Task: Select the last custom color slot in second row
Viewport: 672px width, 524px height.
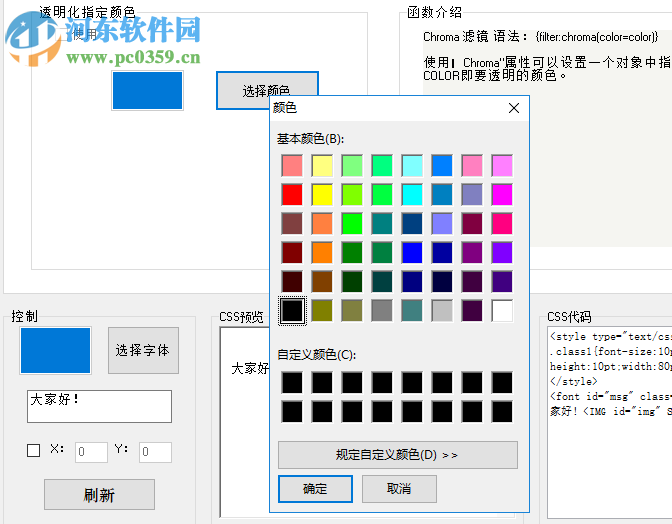Action: [x=502, y=412]
